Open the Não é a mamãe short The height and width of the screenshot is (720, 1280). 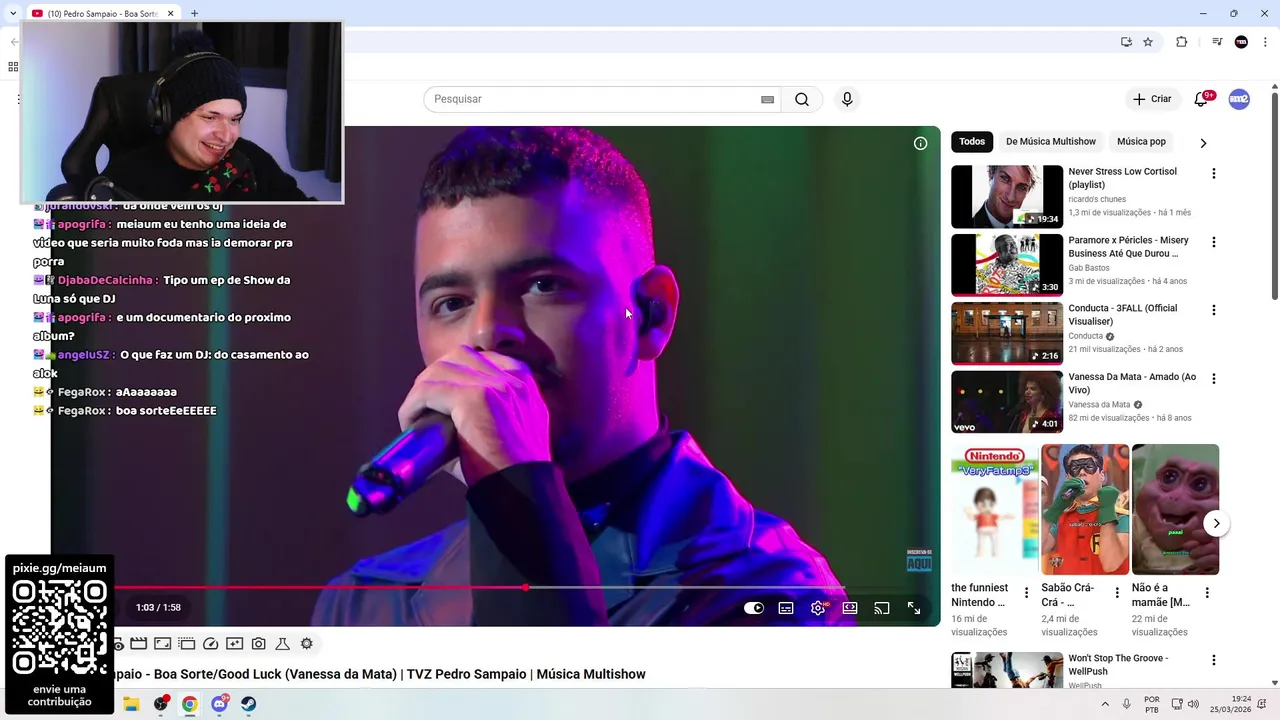[x=1175, y=510]
